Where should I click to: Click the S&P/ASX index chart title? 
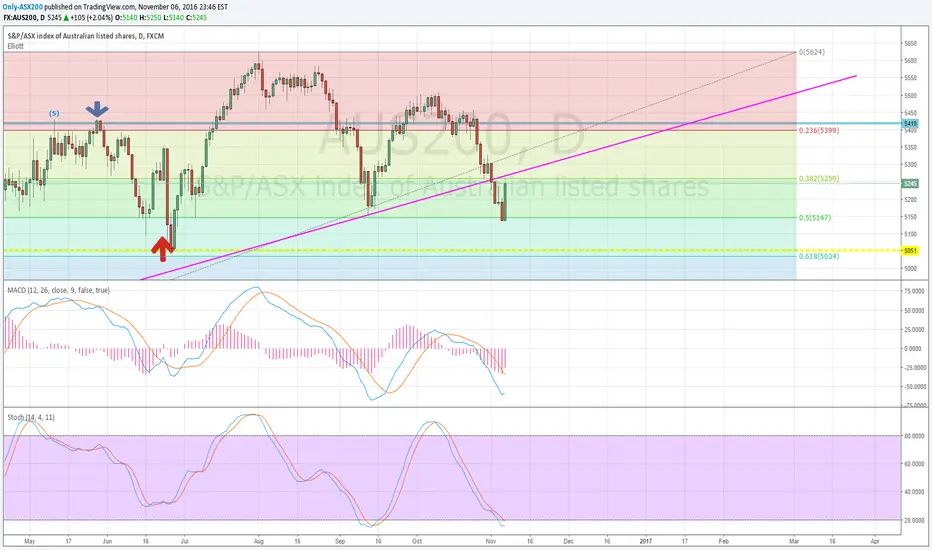pyautogui.click(x=86, y=36)
